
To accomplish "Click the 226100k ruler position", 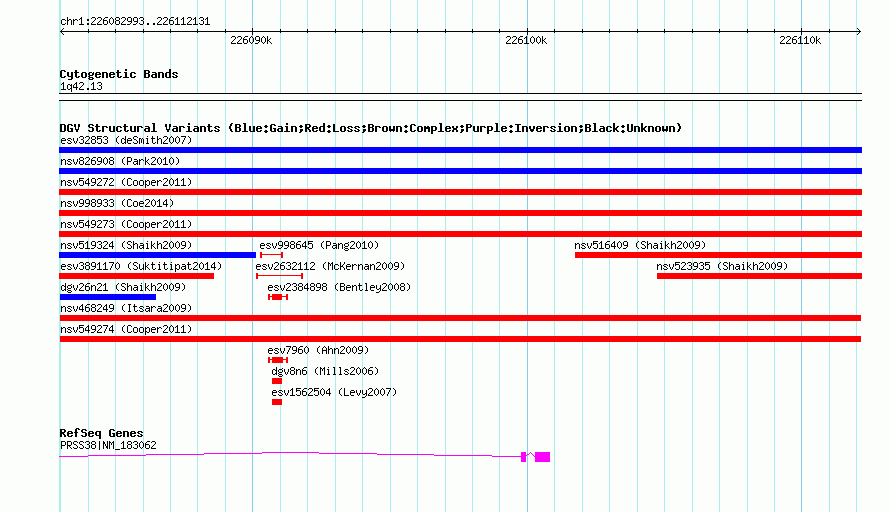I will point(526,40).
